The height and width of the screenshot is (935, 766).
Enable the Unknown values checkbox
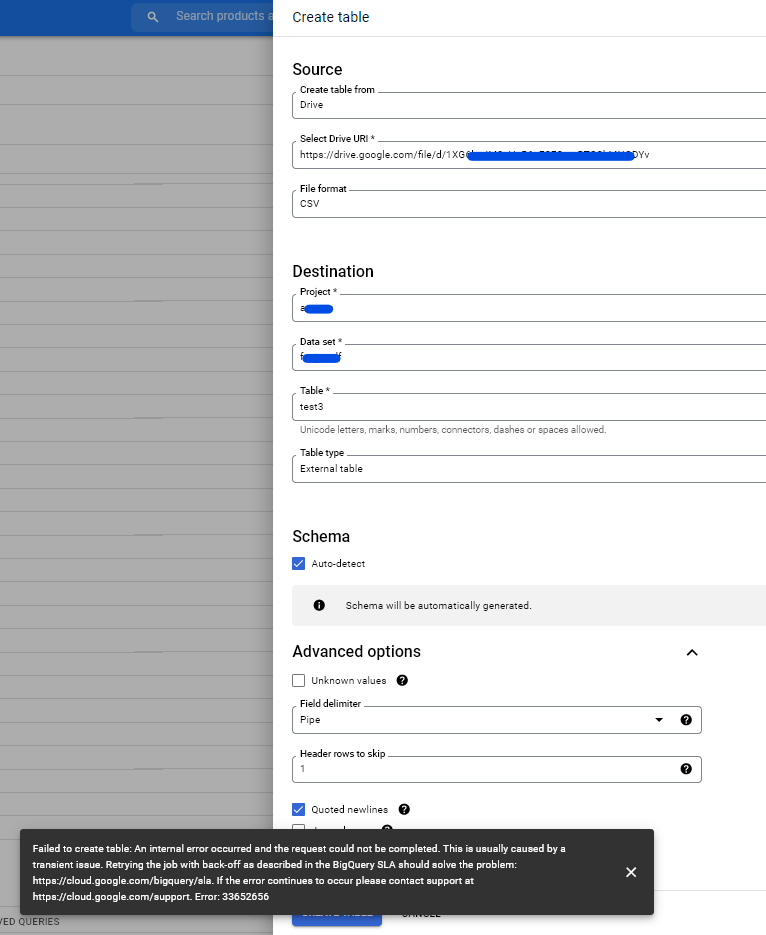299,680
